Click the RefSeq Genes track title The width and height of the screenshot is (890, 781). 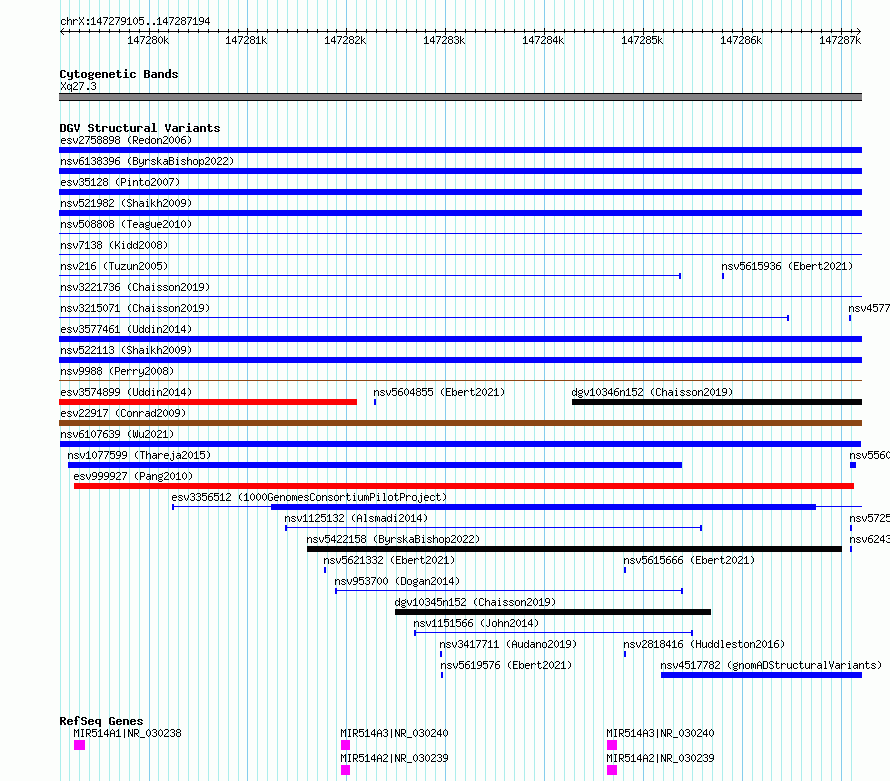click(101, 721)
